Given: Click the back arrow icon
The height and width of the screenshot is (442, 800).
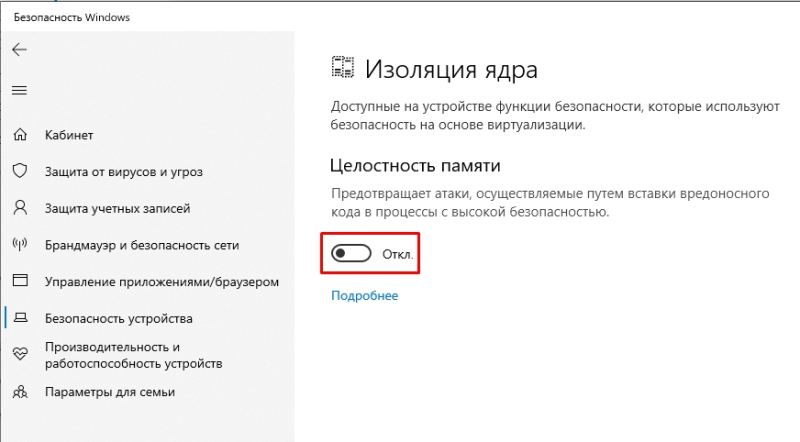Looking at the screenshot, I should coord(19,50).
